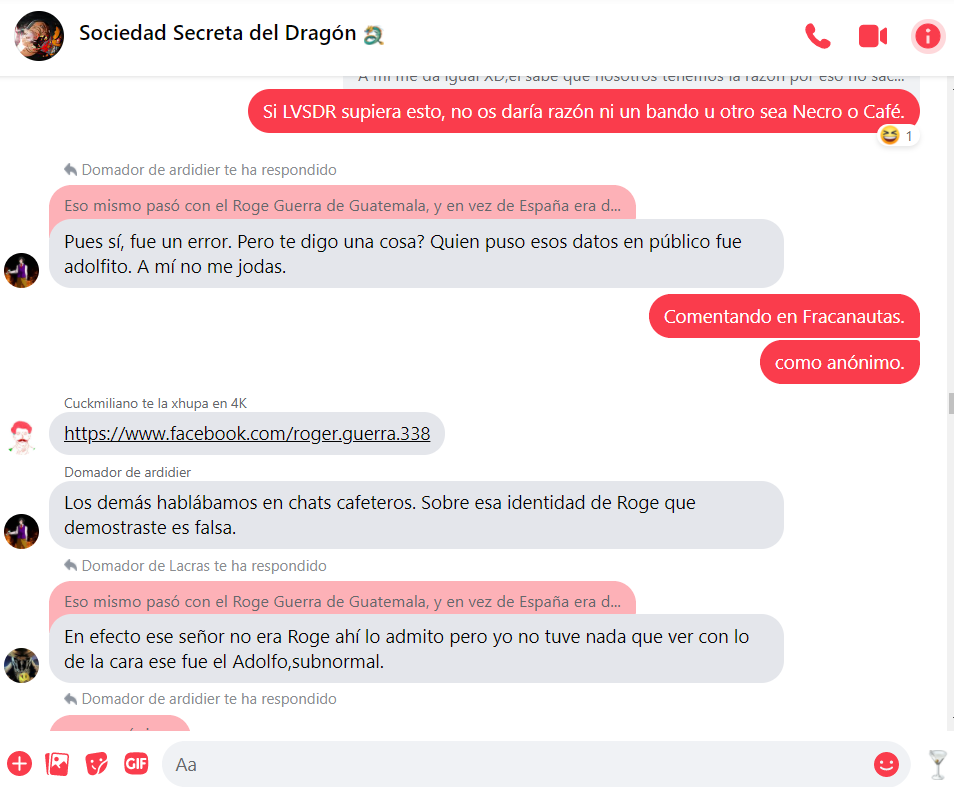Click the Sociedad Secreta del Dragón title

tap(218, 33)
